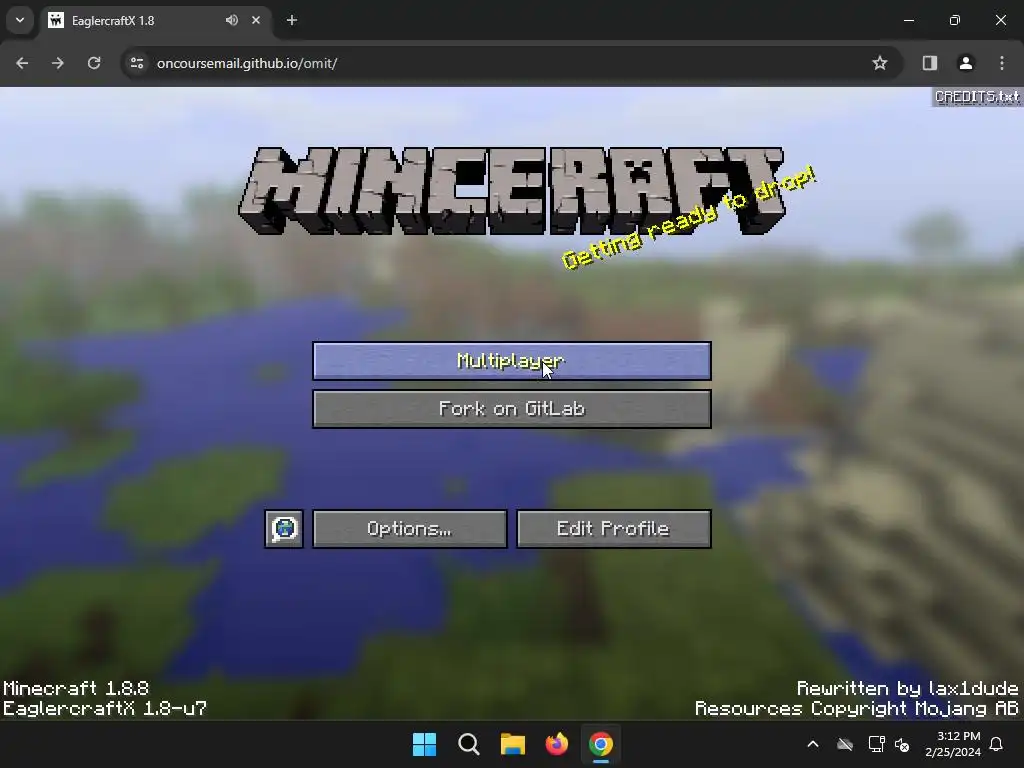Open the CREDITS.txt link

977,97
